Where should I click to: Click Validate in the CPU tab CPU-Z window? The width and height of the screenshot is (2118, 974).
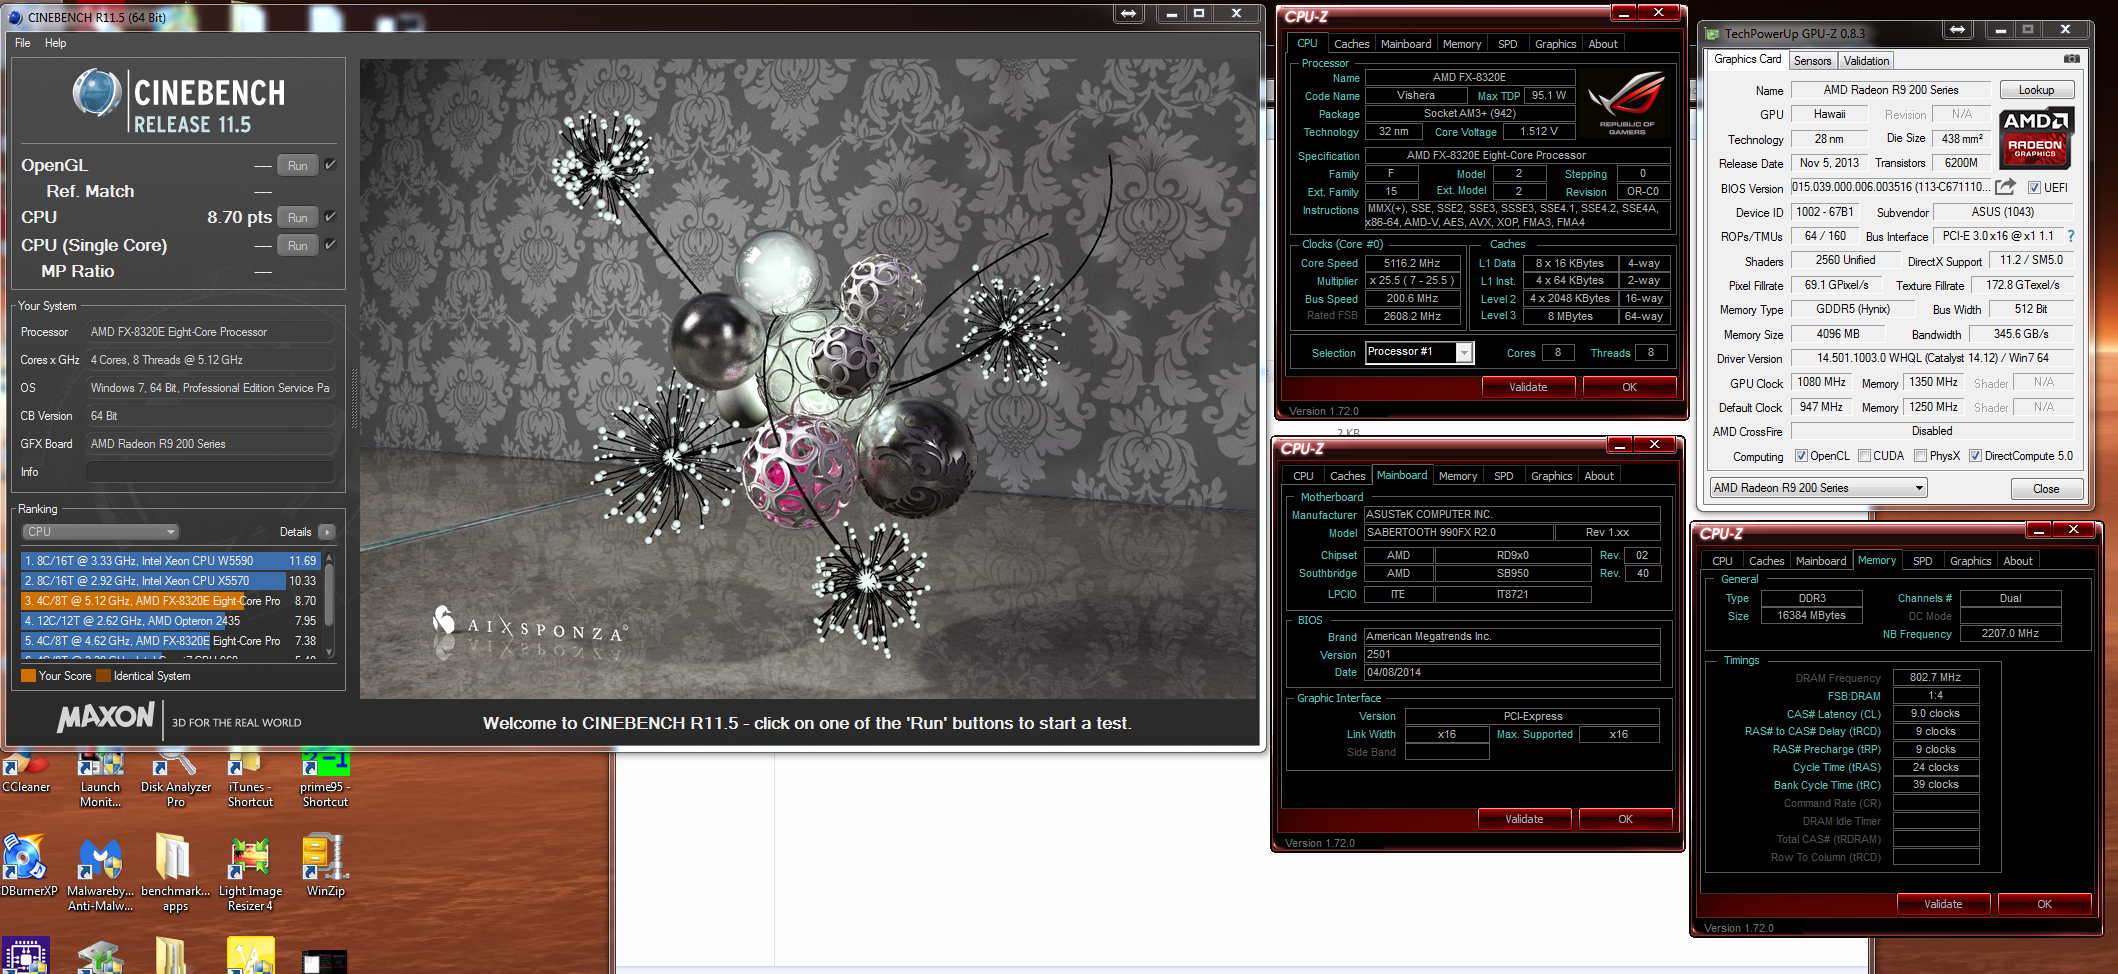1528,387
